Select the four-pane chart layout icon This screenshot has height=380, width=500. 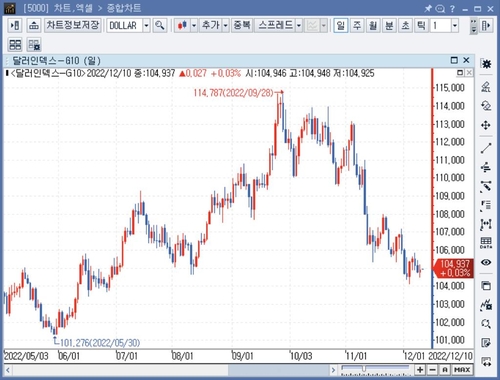click(15, 45)
